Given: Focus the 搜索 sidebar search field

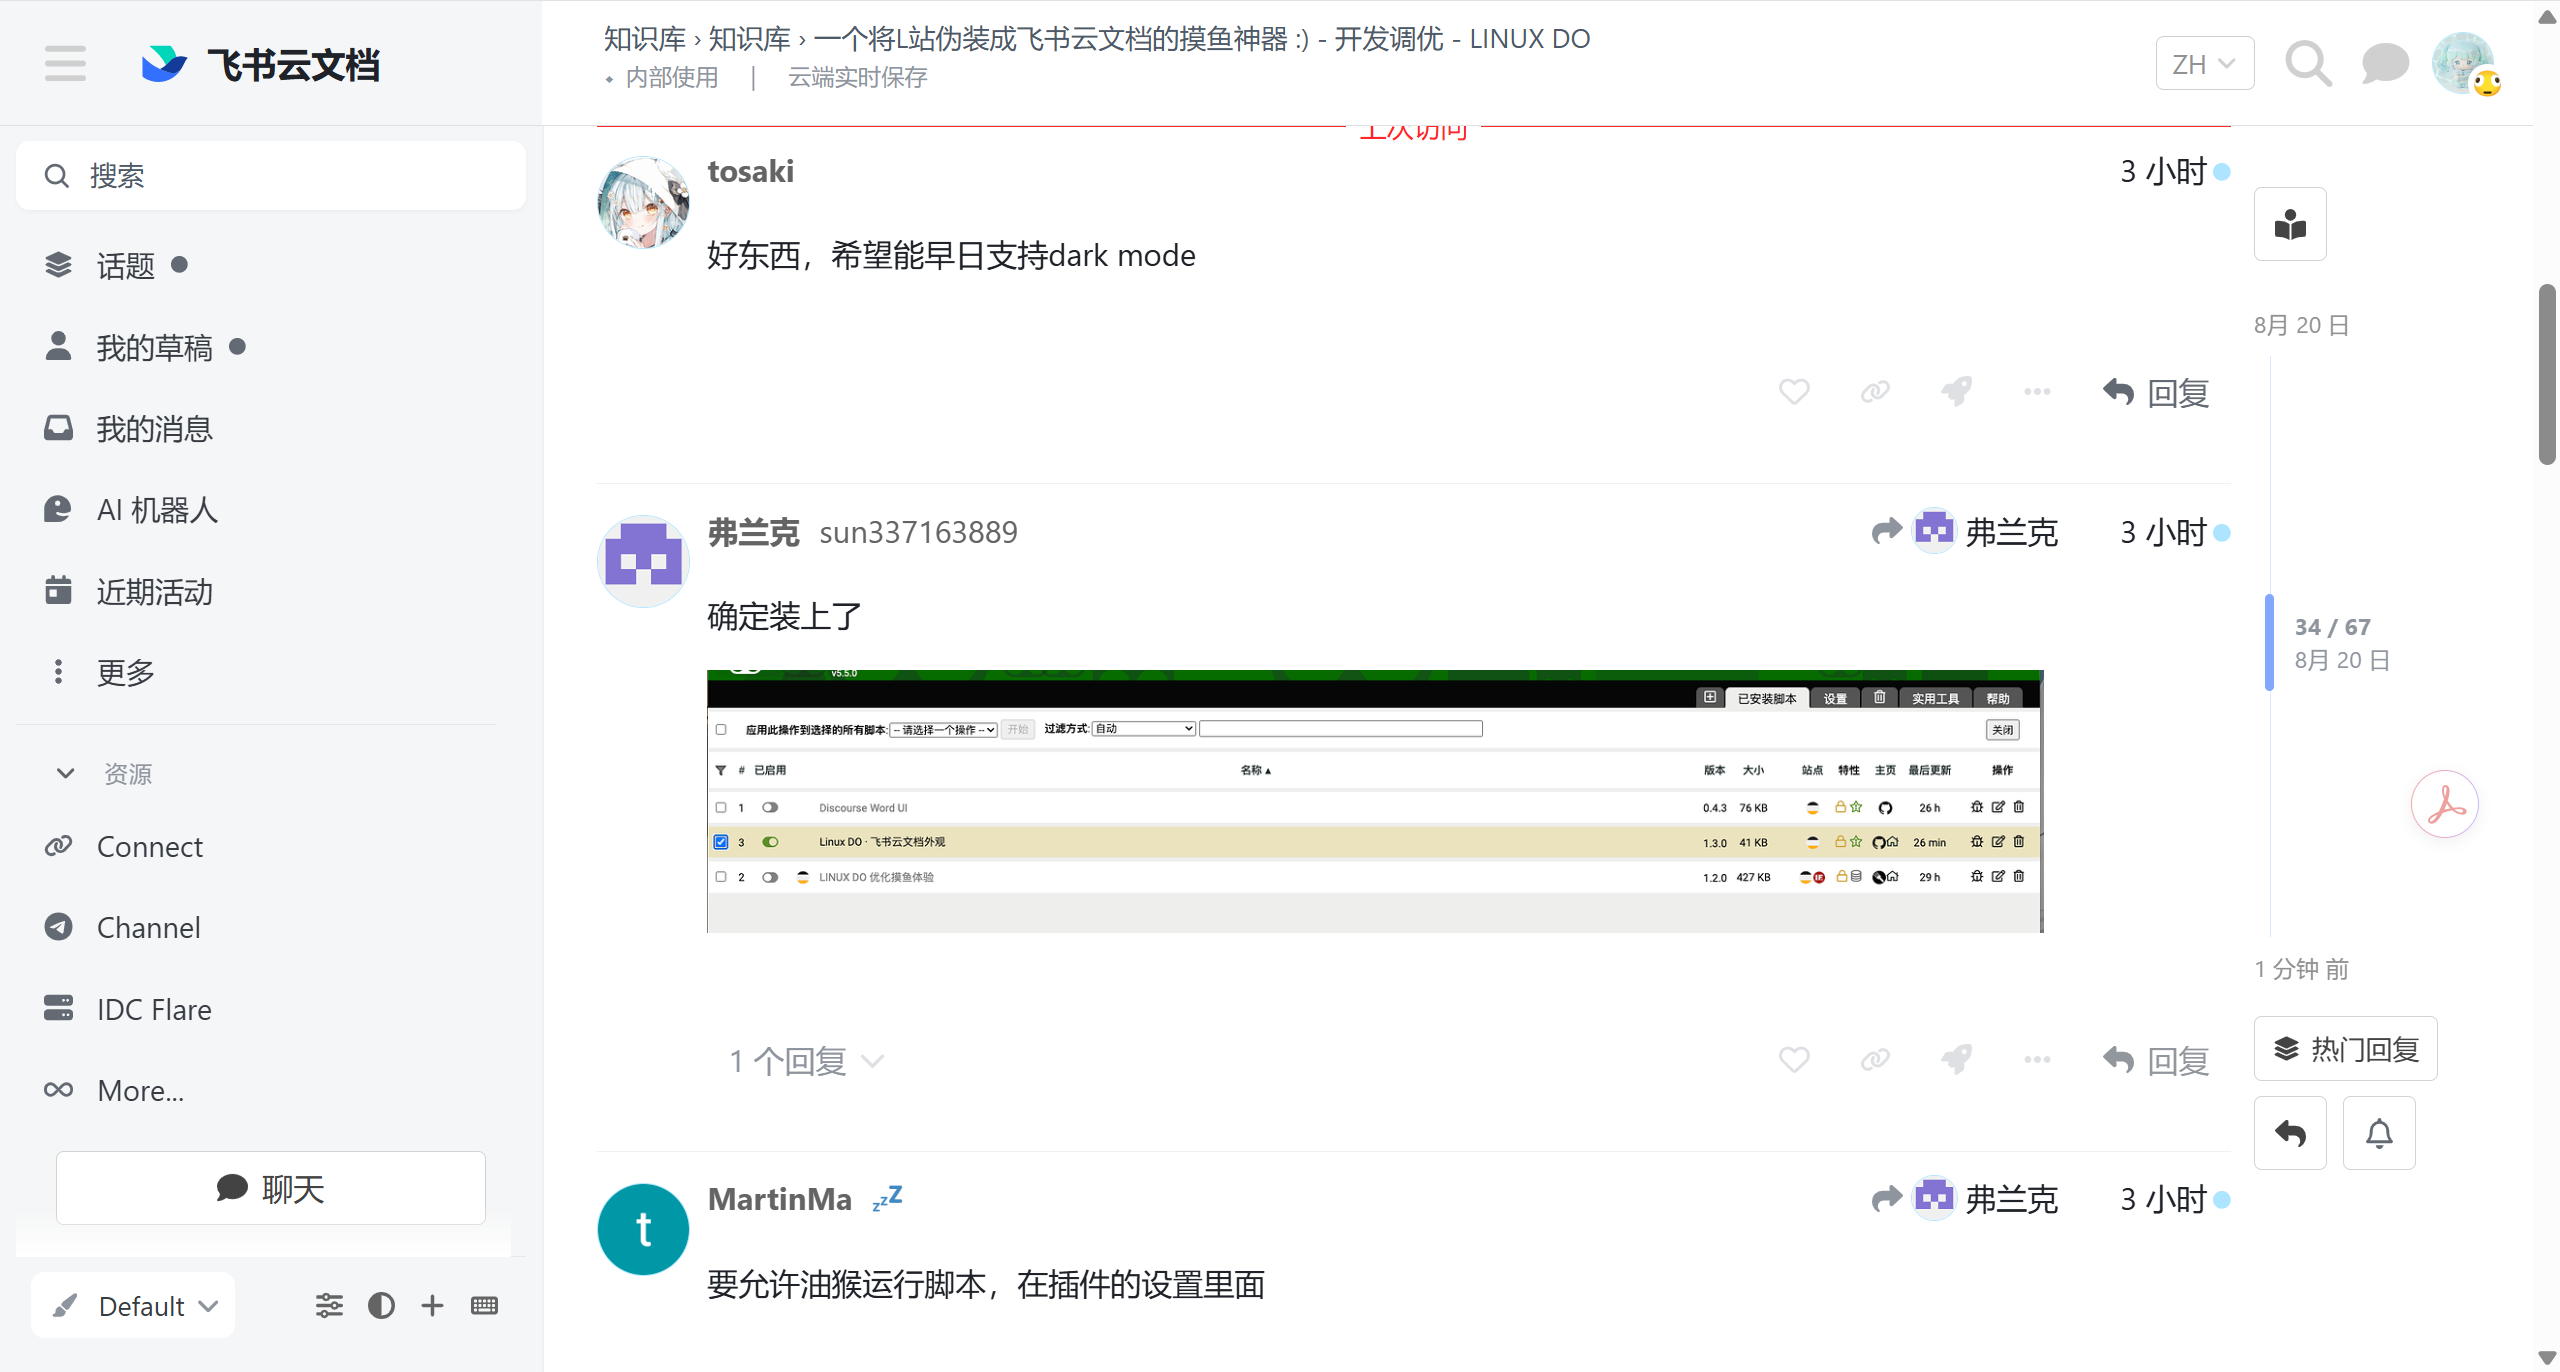Looking at the screenshot, I should click(271, 176).
